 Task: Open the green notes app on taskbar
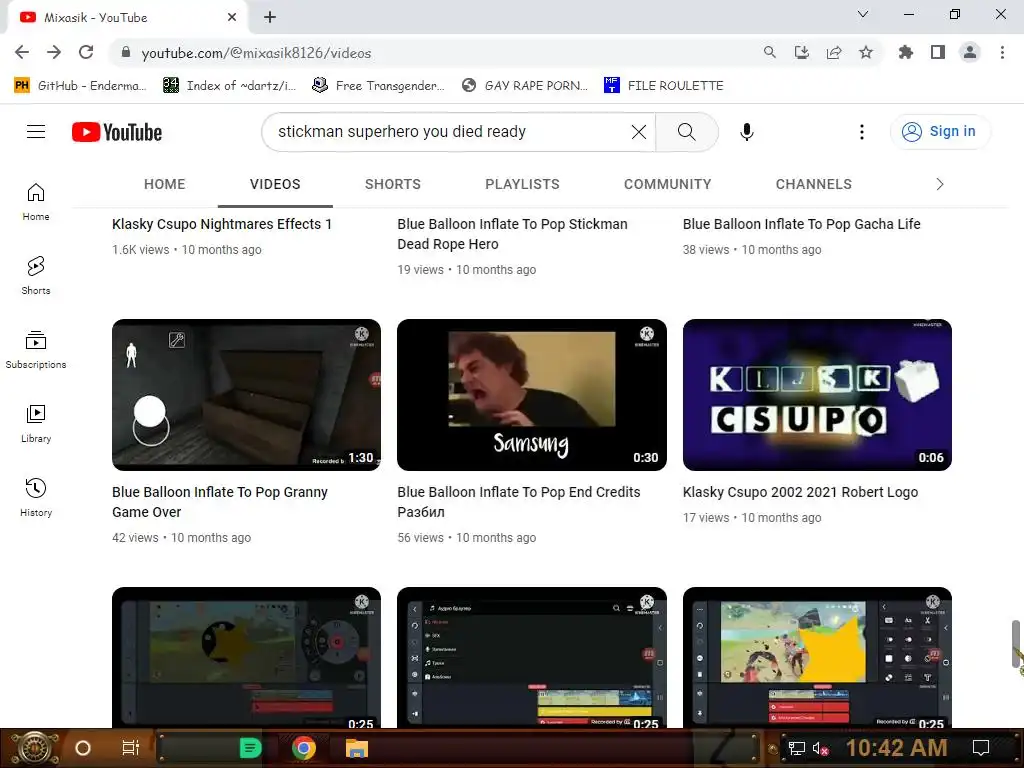pos(250,748)
